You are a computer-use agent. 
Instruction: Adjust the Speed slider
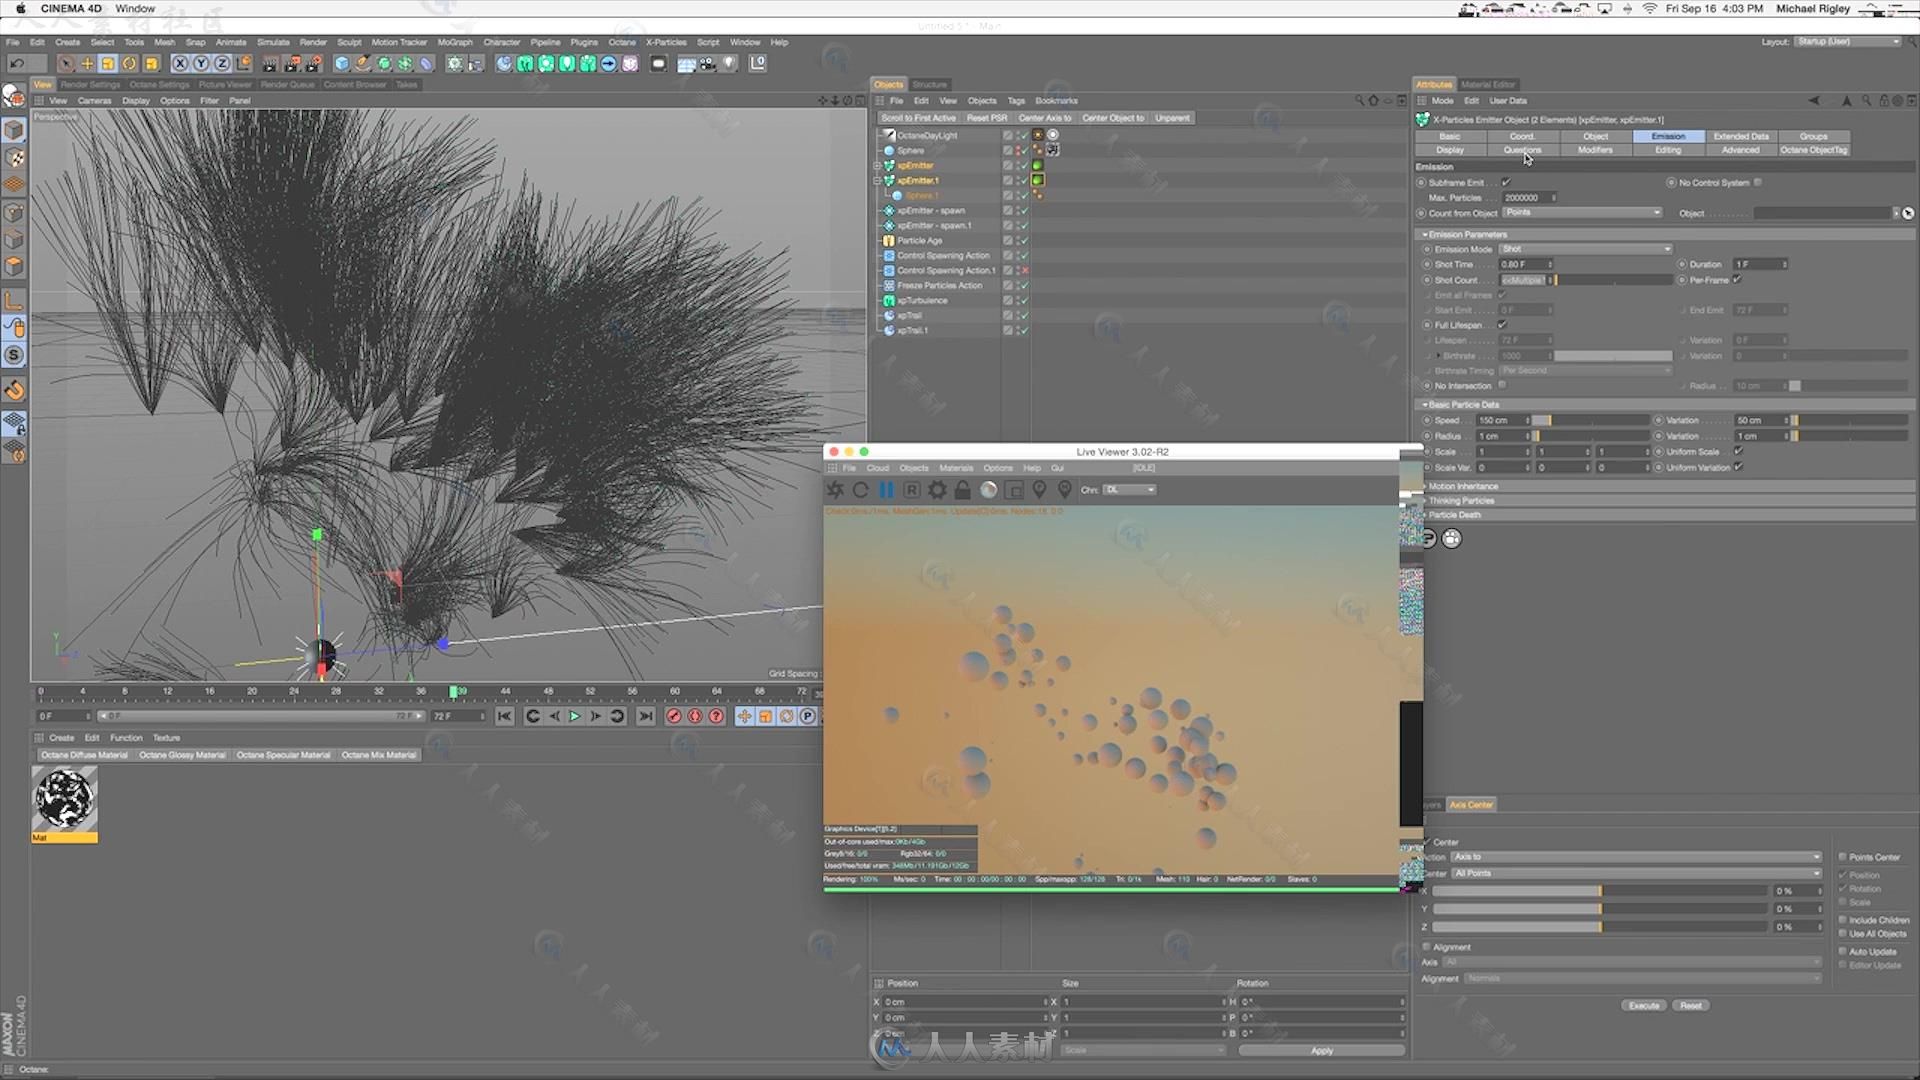pyautogui.click(x=1590, y=421)
